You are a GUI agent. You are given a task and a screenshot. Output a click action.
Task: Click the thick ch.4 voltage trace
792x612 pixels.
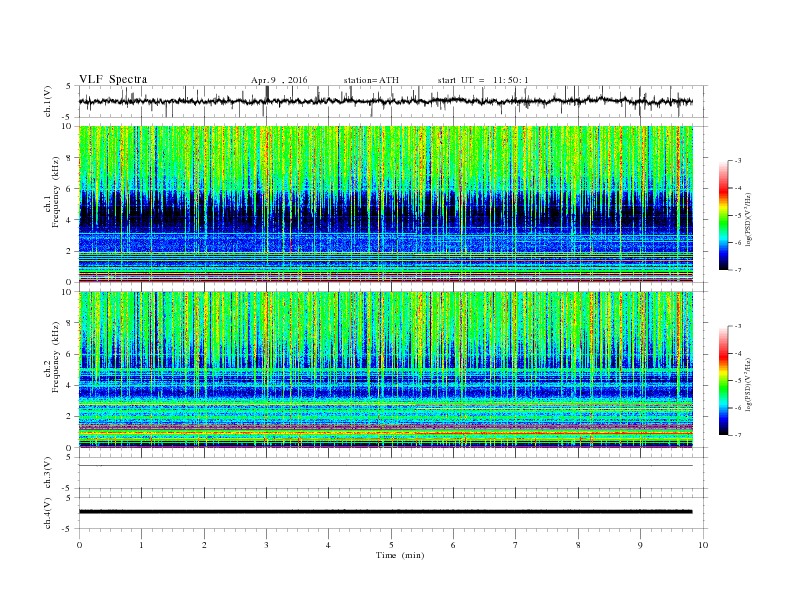point(385,512)
